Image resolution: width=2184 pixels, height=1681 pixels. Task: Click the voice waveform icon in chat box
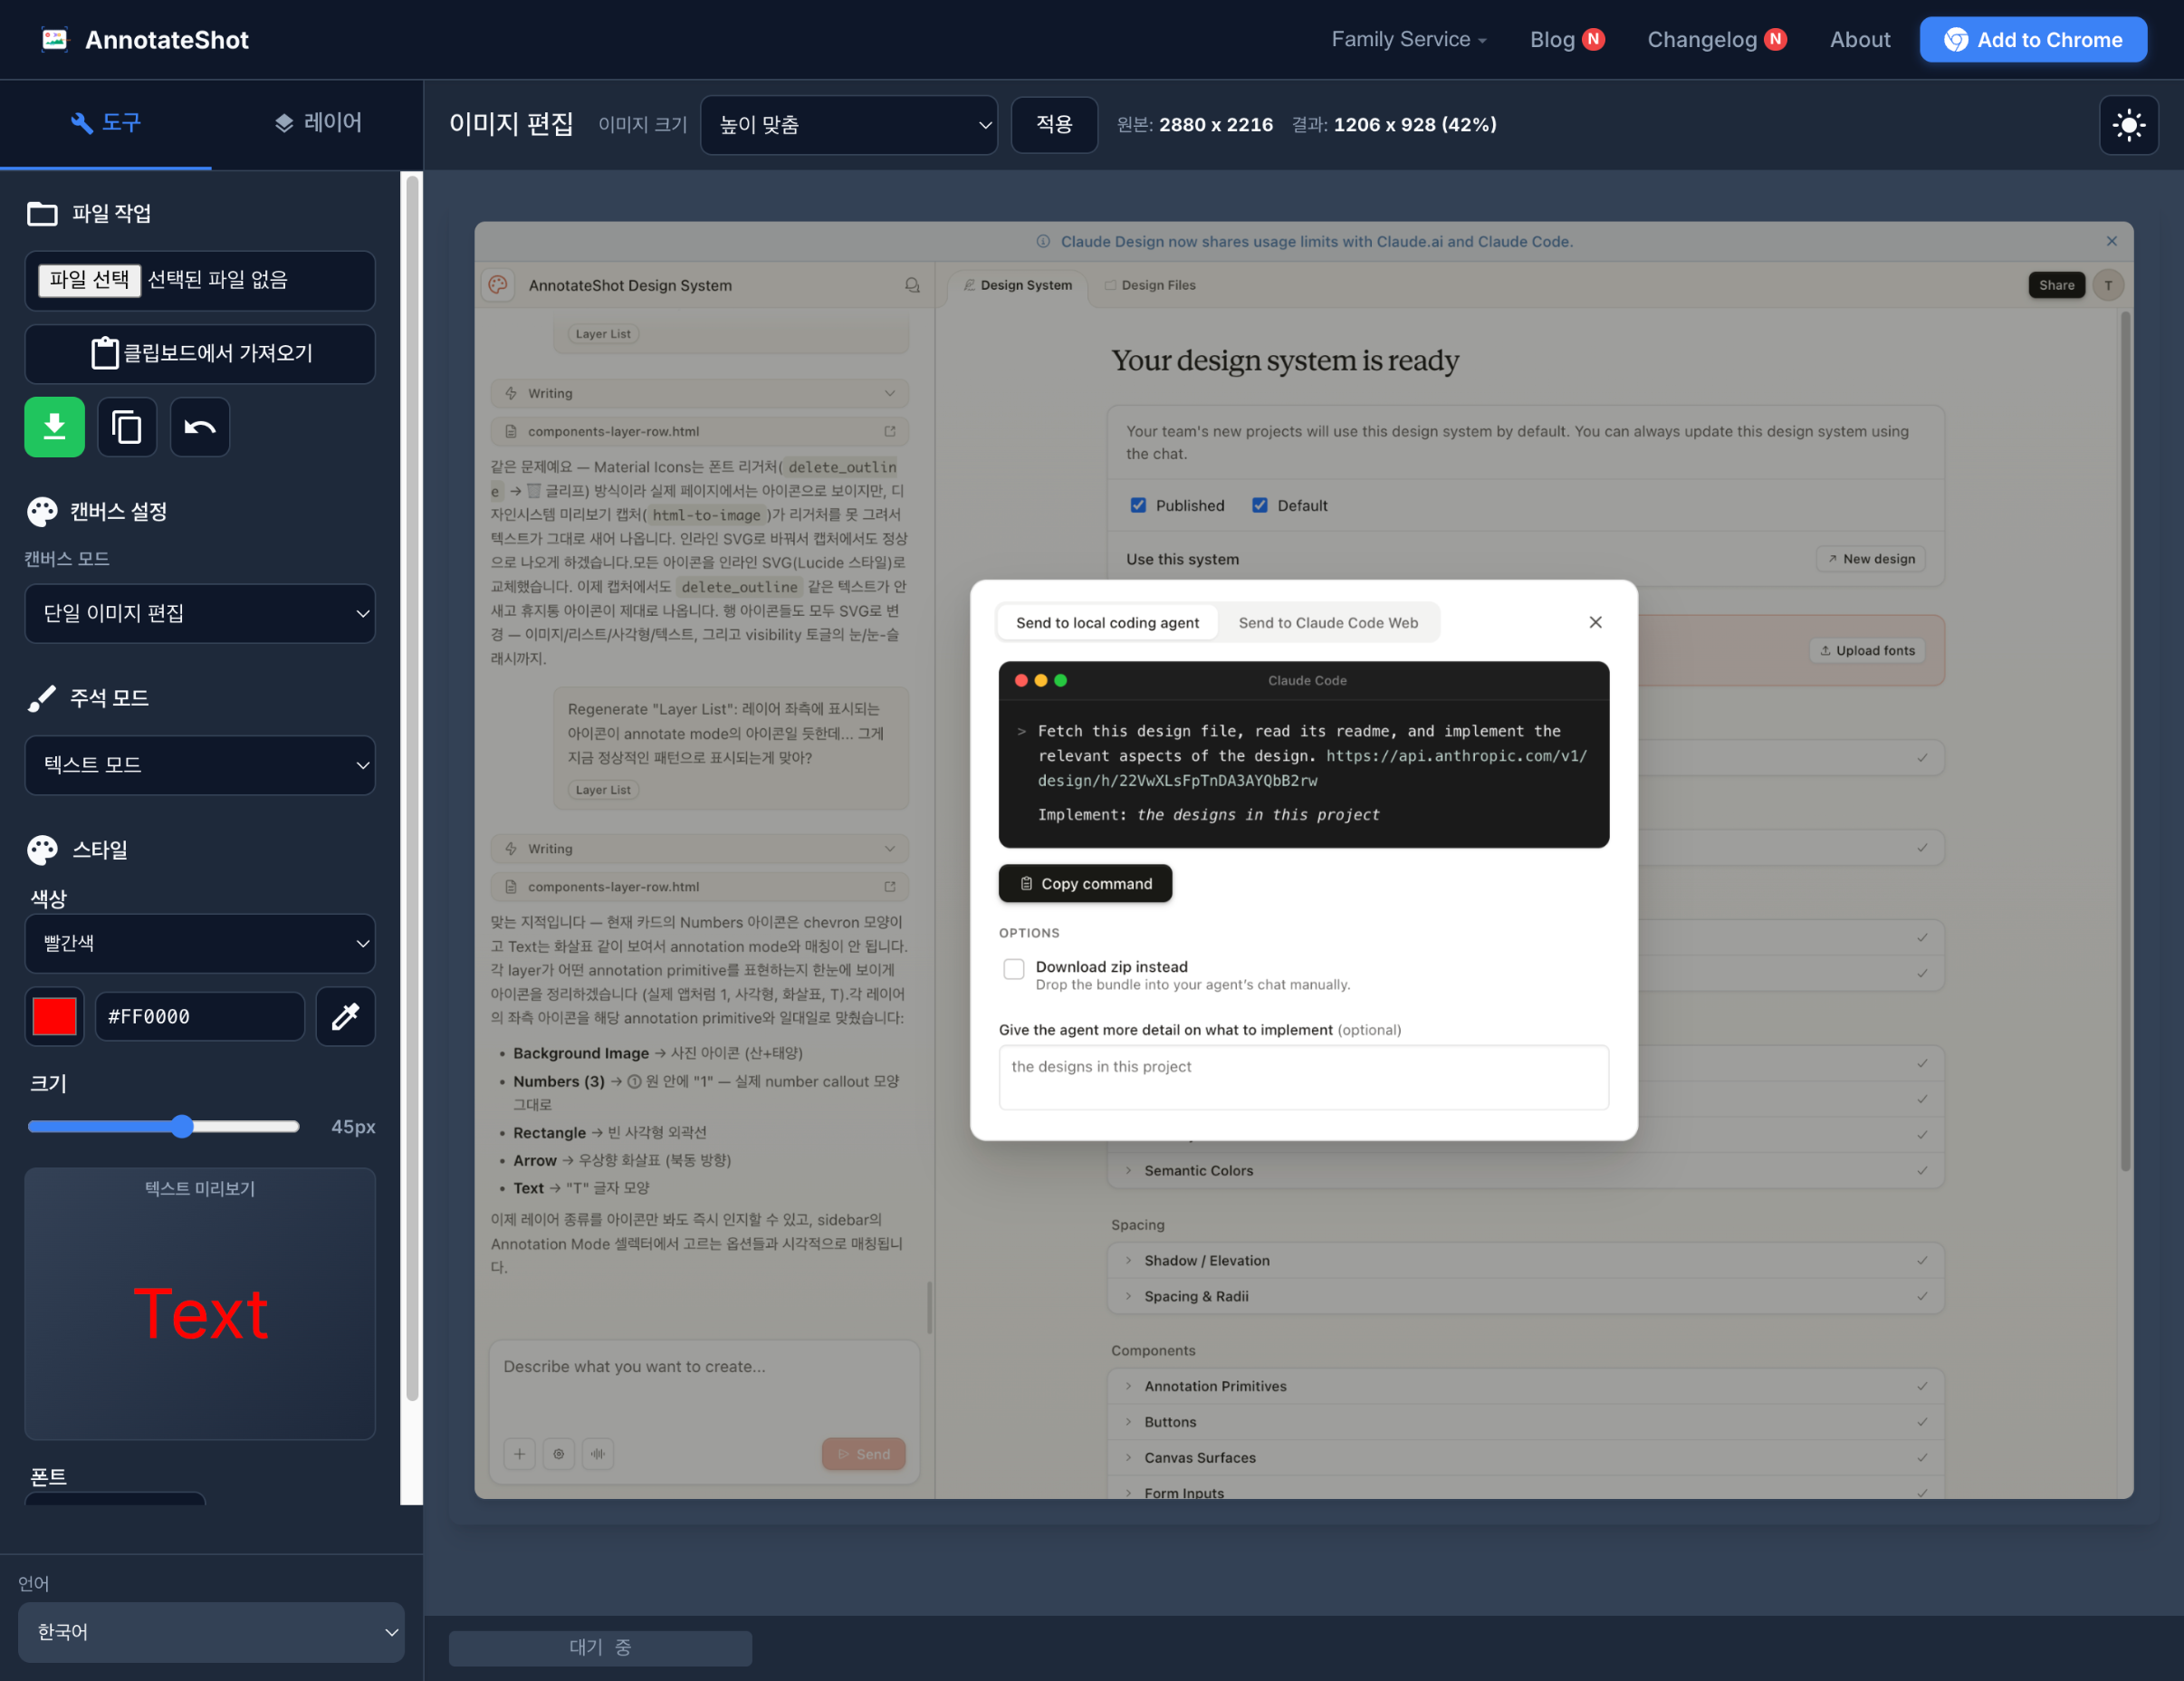pyautogui.click(x=598, y=1454)
